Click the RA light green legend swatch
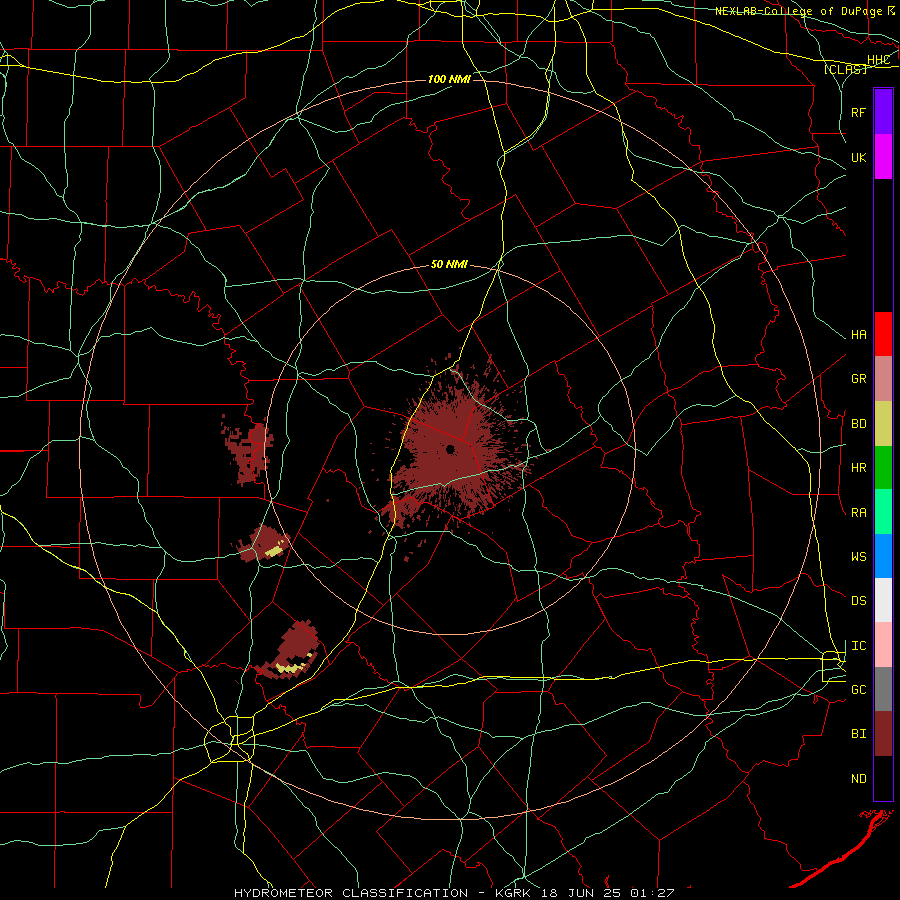The height and width of the screenshot is (900, 900). click(x=883, y=512)
